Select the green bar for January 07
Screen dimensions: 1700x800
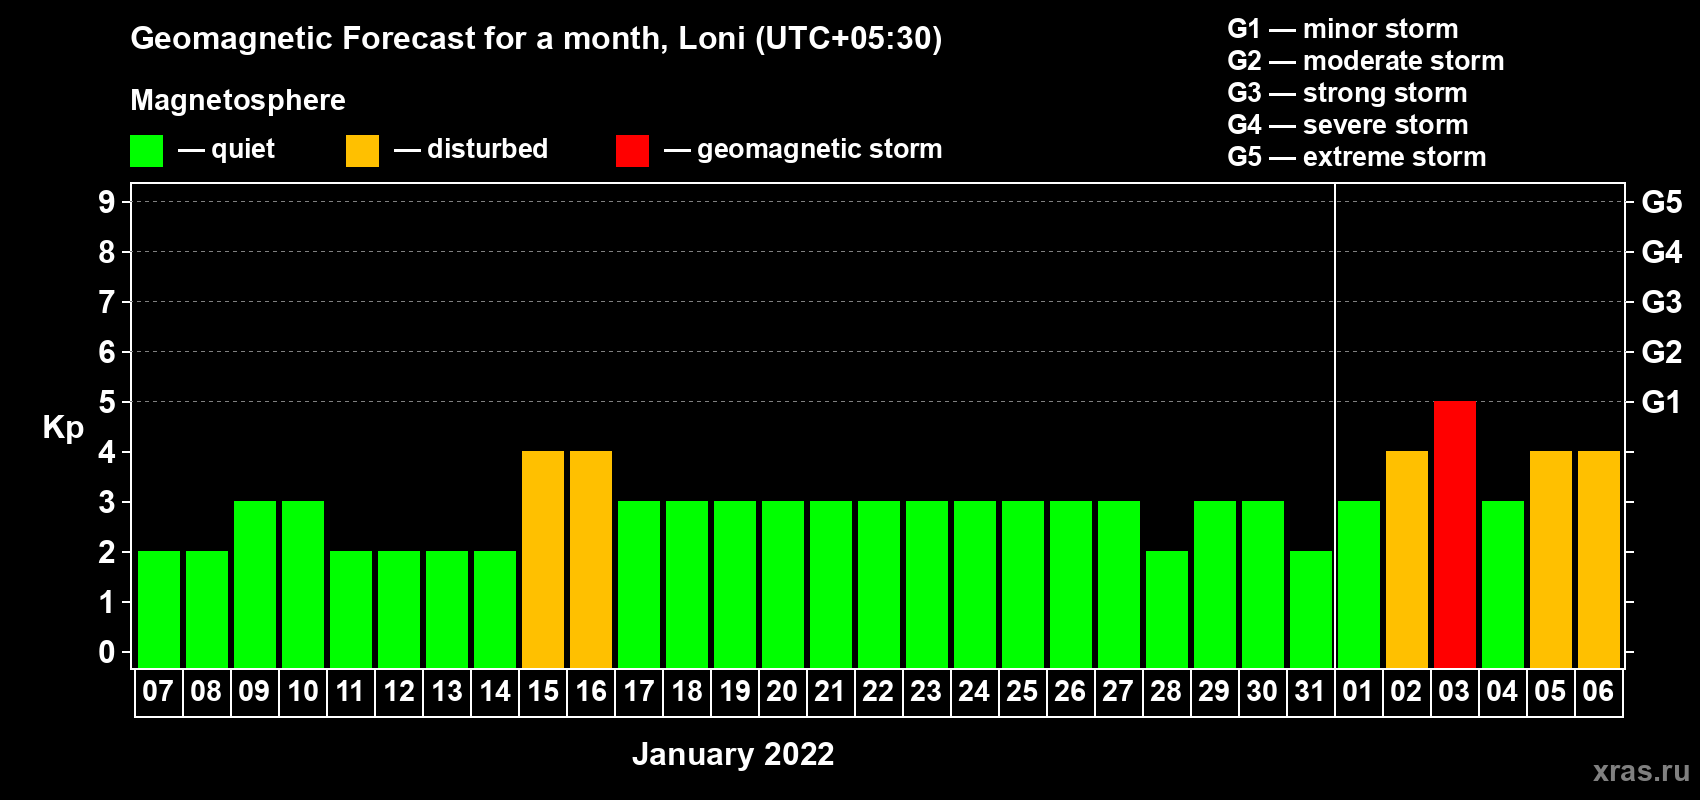tap(159, 609)
